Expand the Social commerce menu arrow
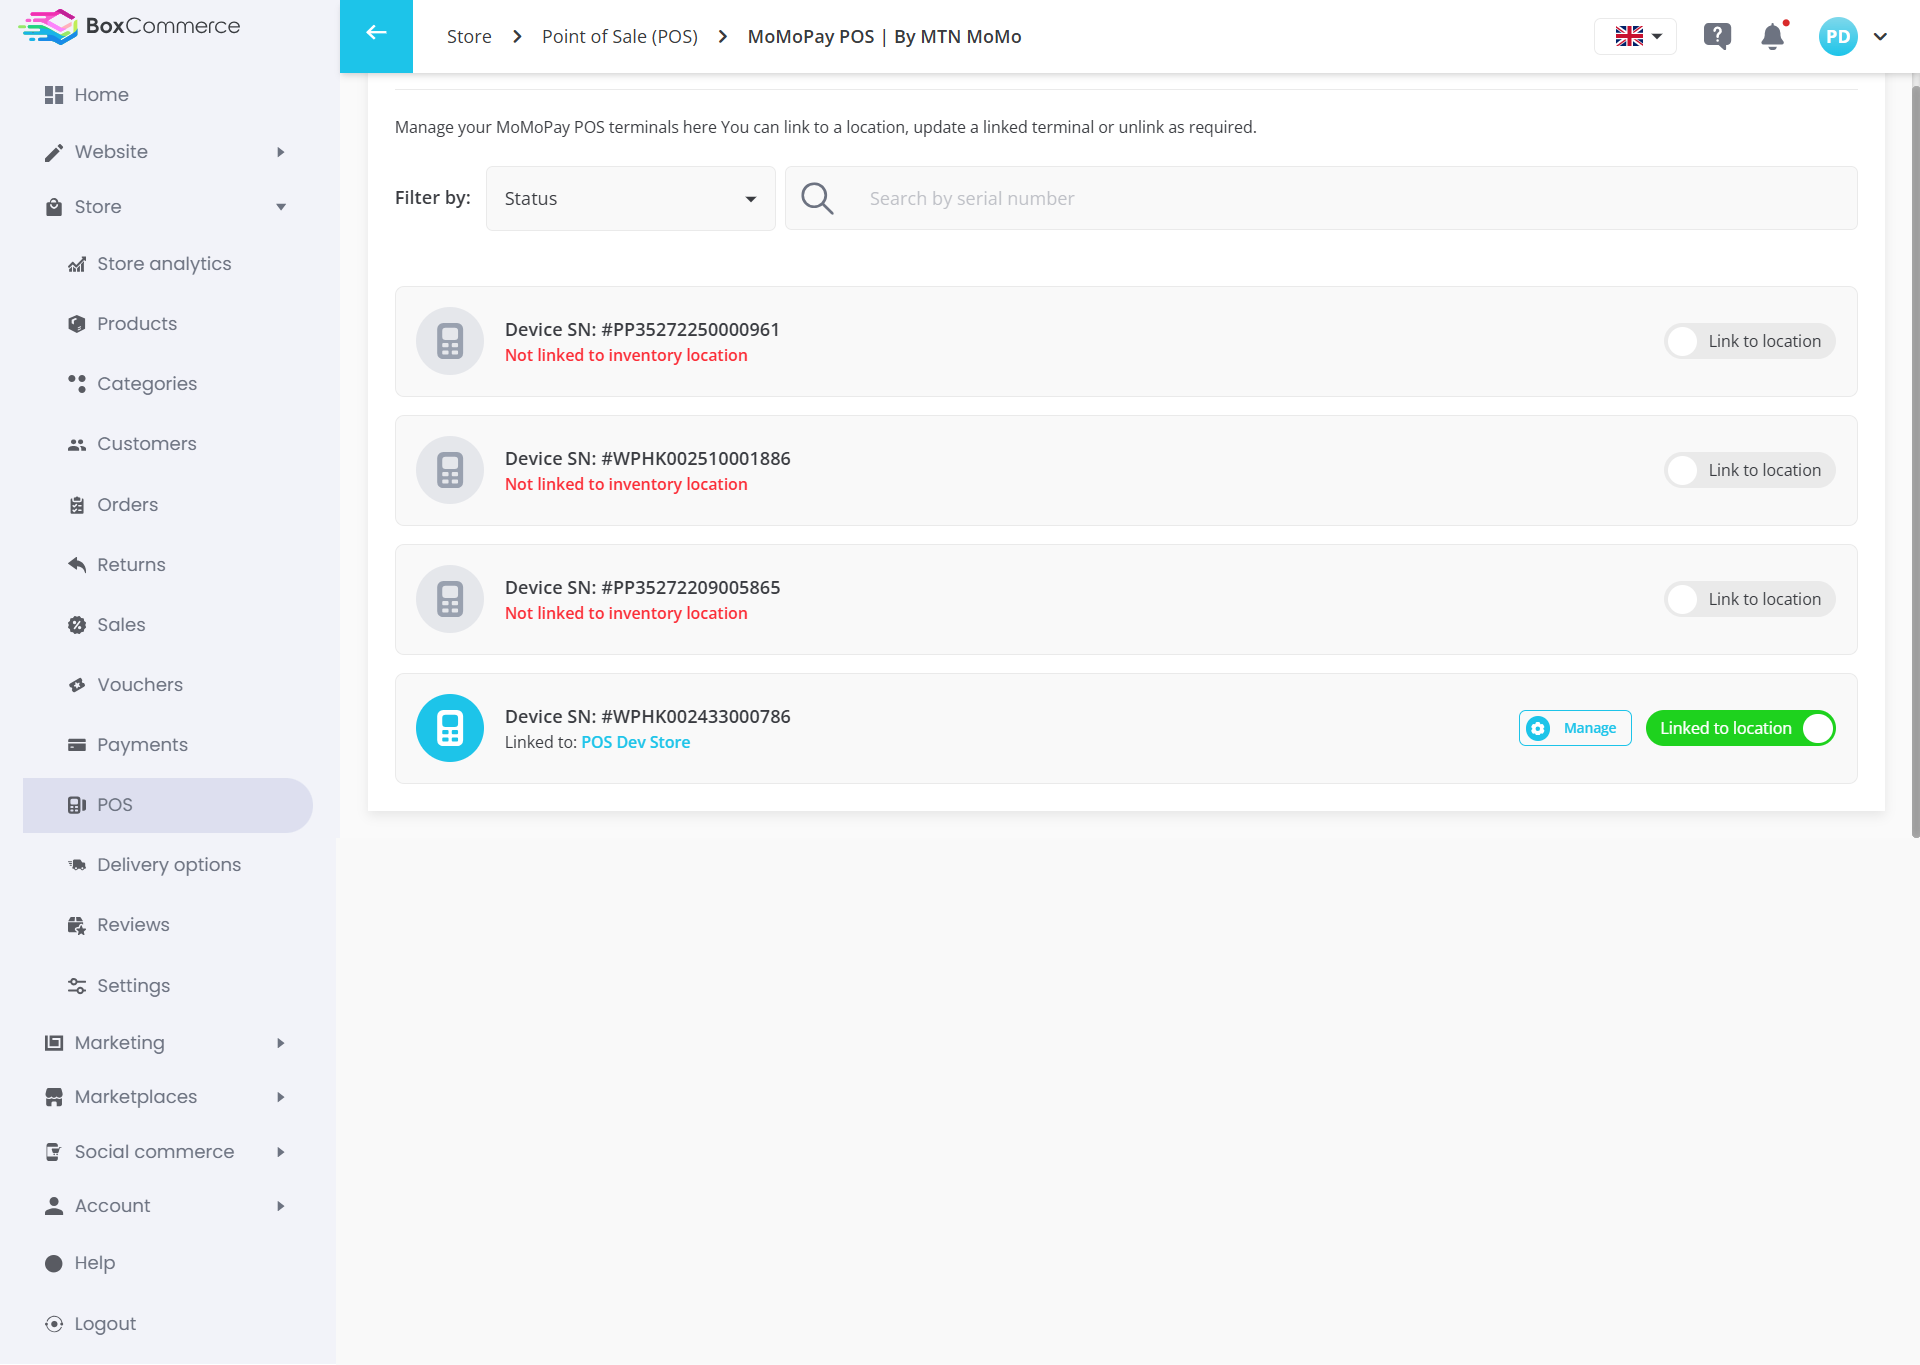The width and height of the screenshot is (1920, 1365). click(281, 1152)
